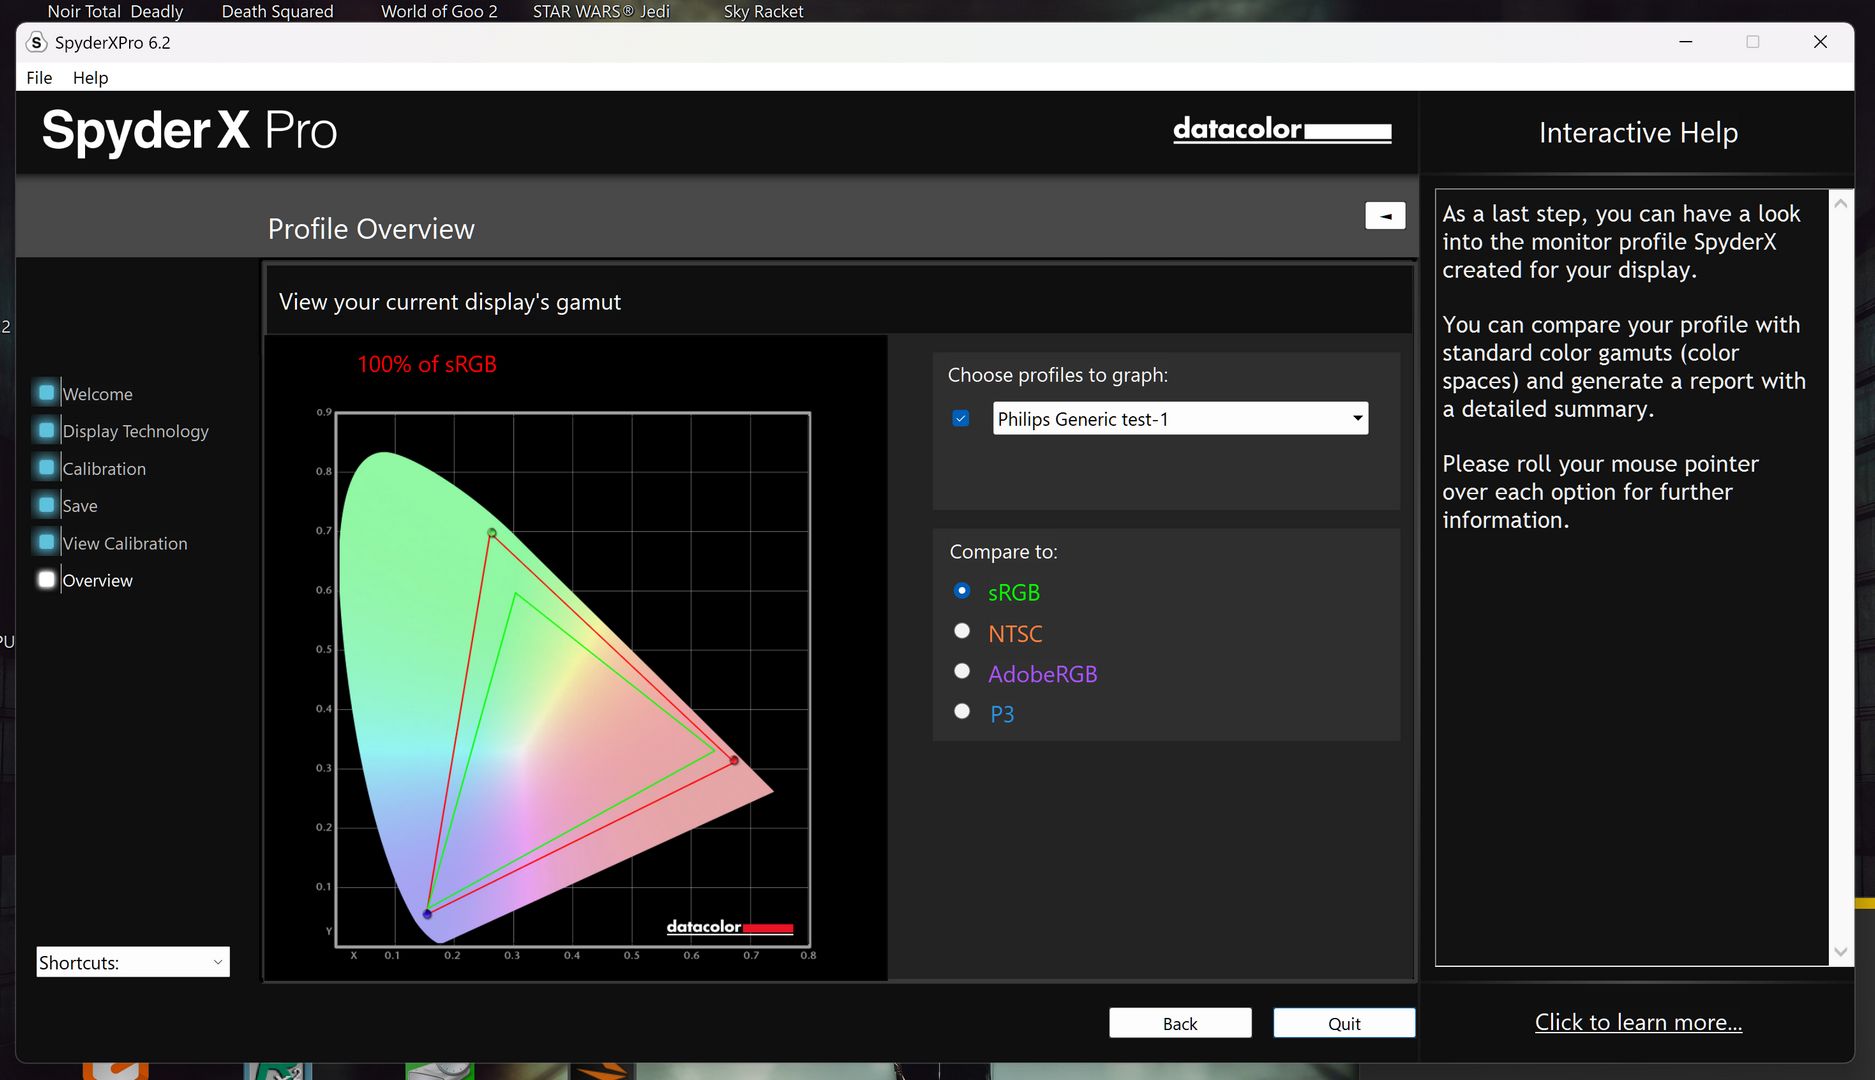Click the help panel scroll up arrow

(x=1841, y=203)
